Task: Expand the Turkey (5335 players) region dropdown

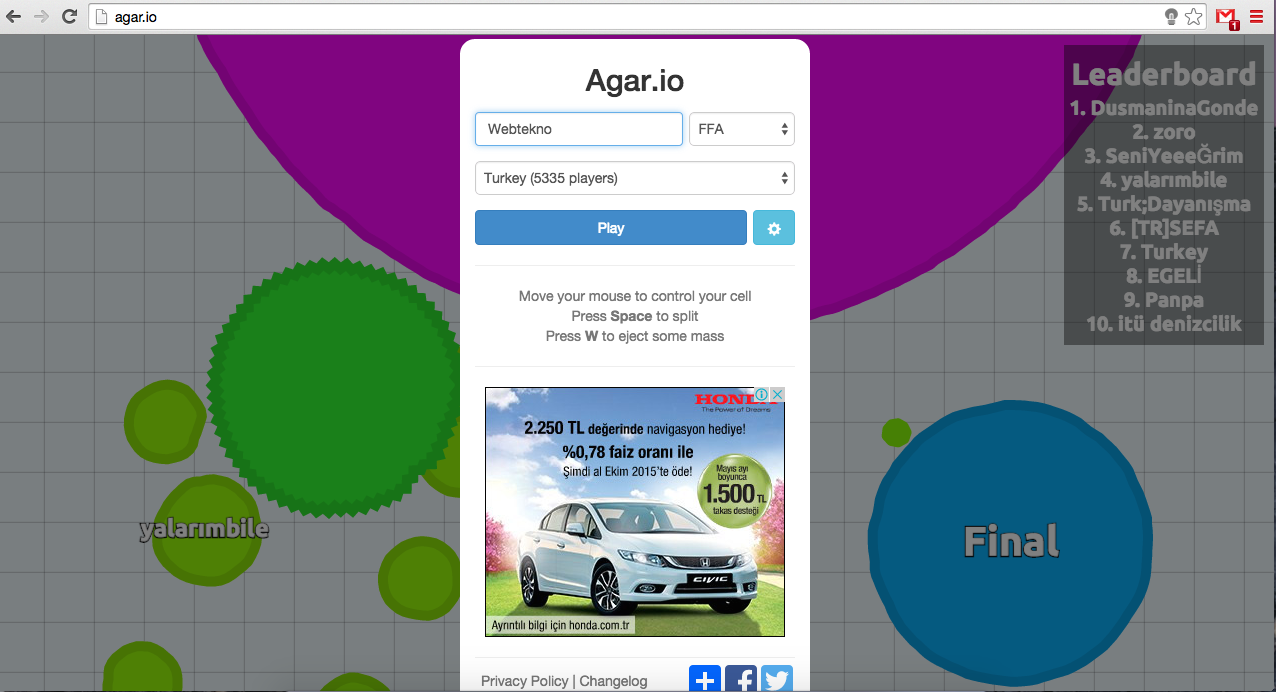Action: point(635,178)
